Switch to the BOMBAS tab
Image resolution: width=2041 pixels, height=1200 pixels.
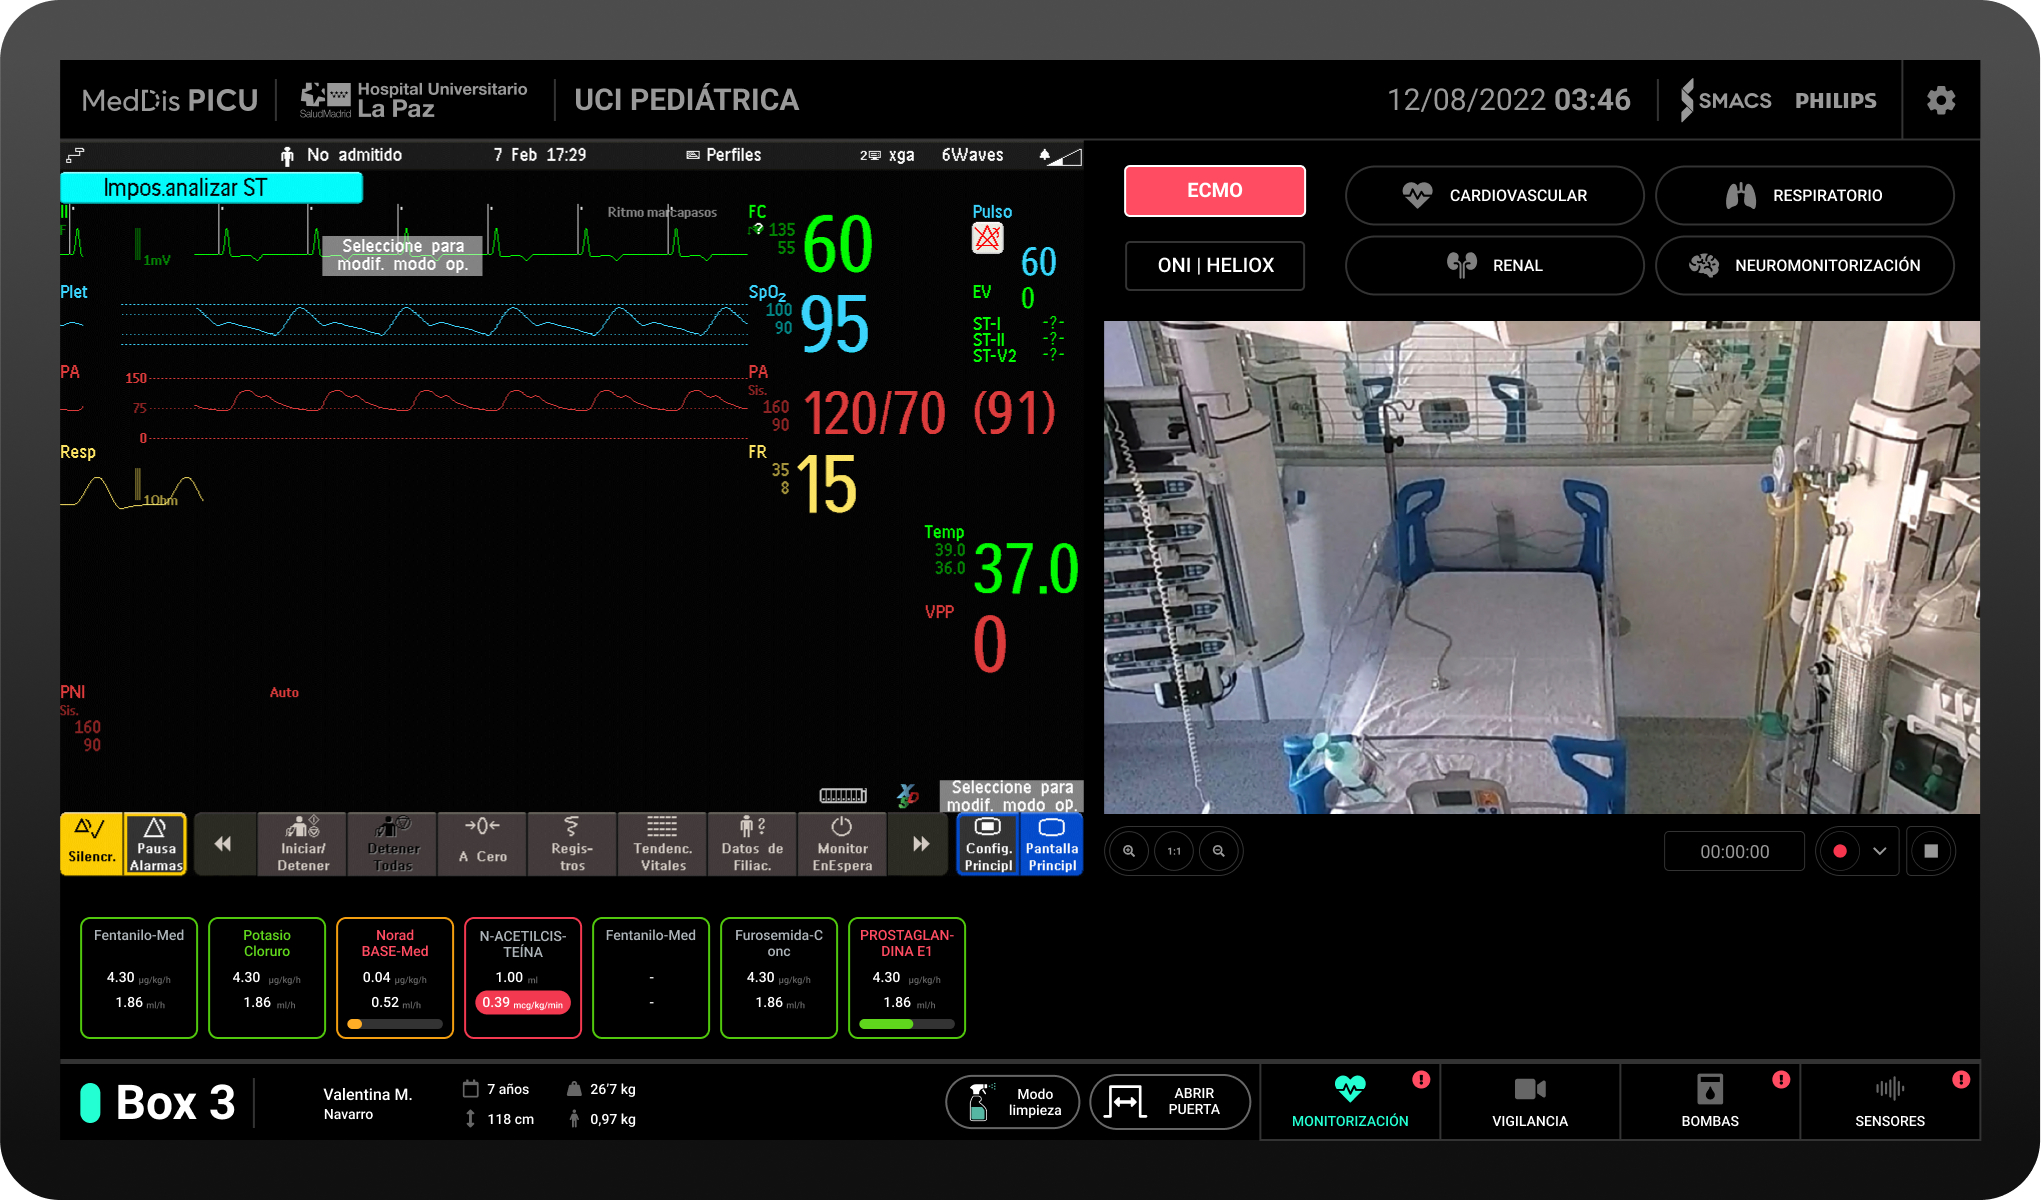[x=1709, y=1101]
